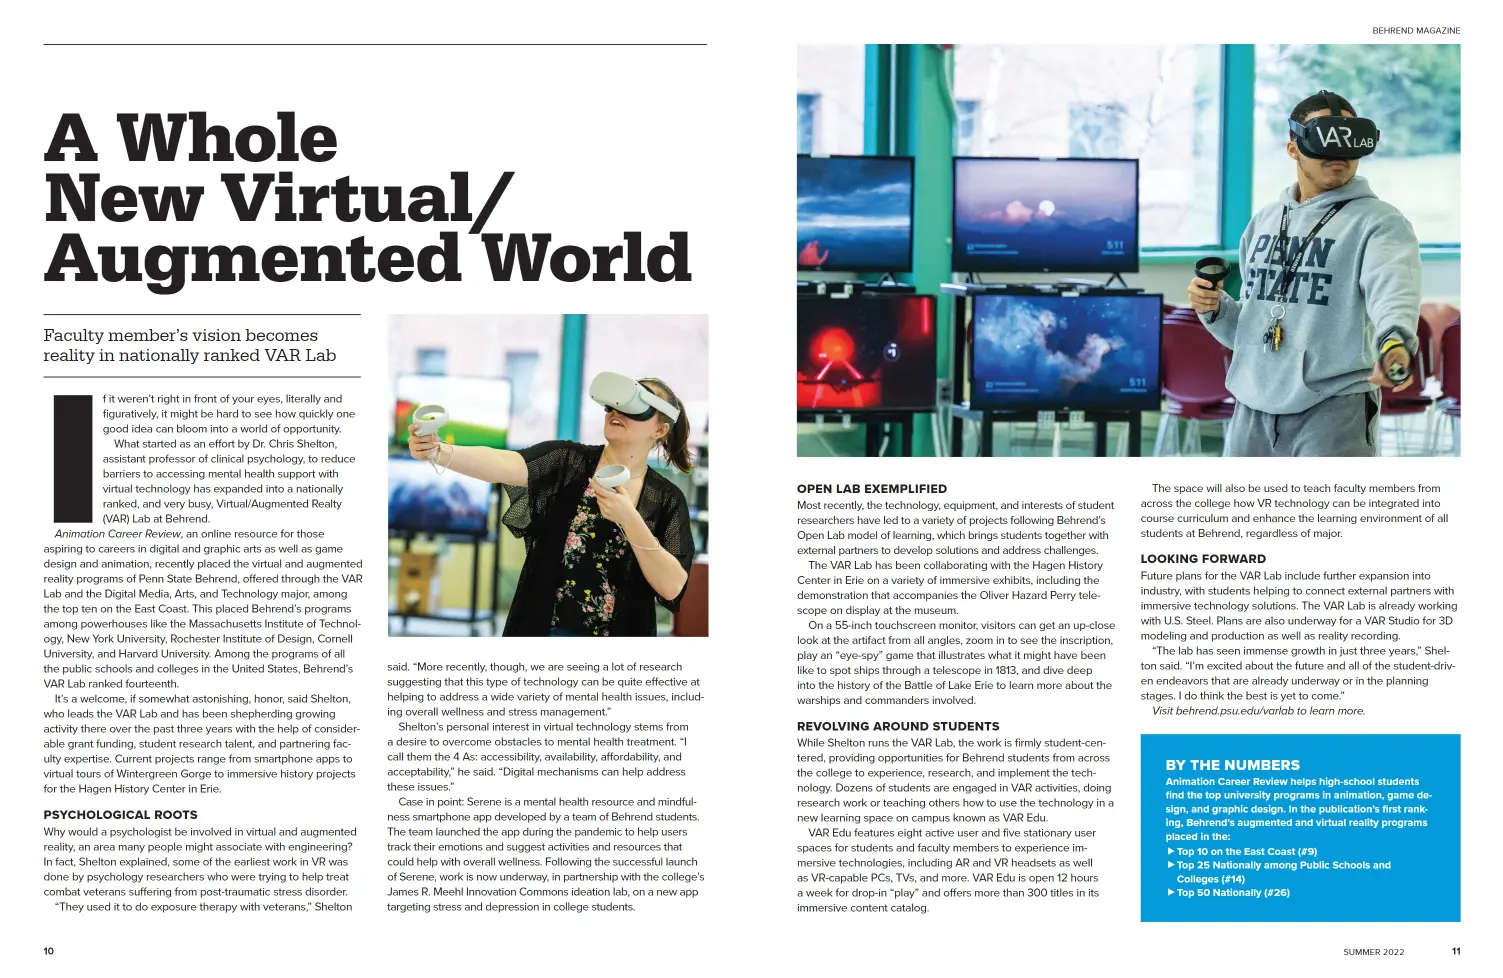Click 'Animation Career Review' italic text in left column
The image size is (1503, 978).
(118, 534)
